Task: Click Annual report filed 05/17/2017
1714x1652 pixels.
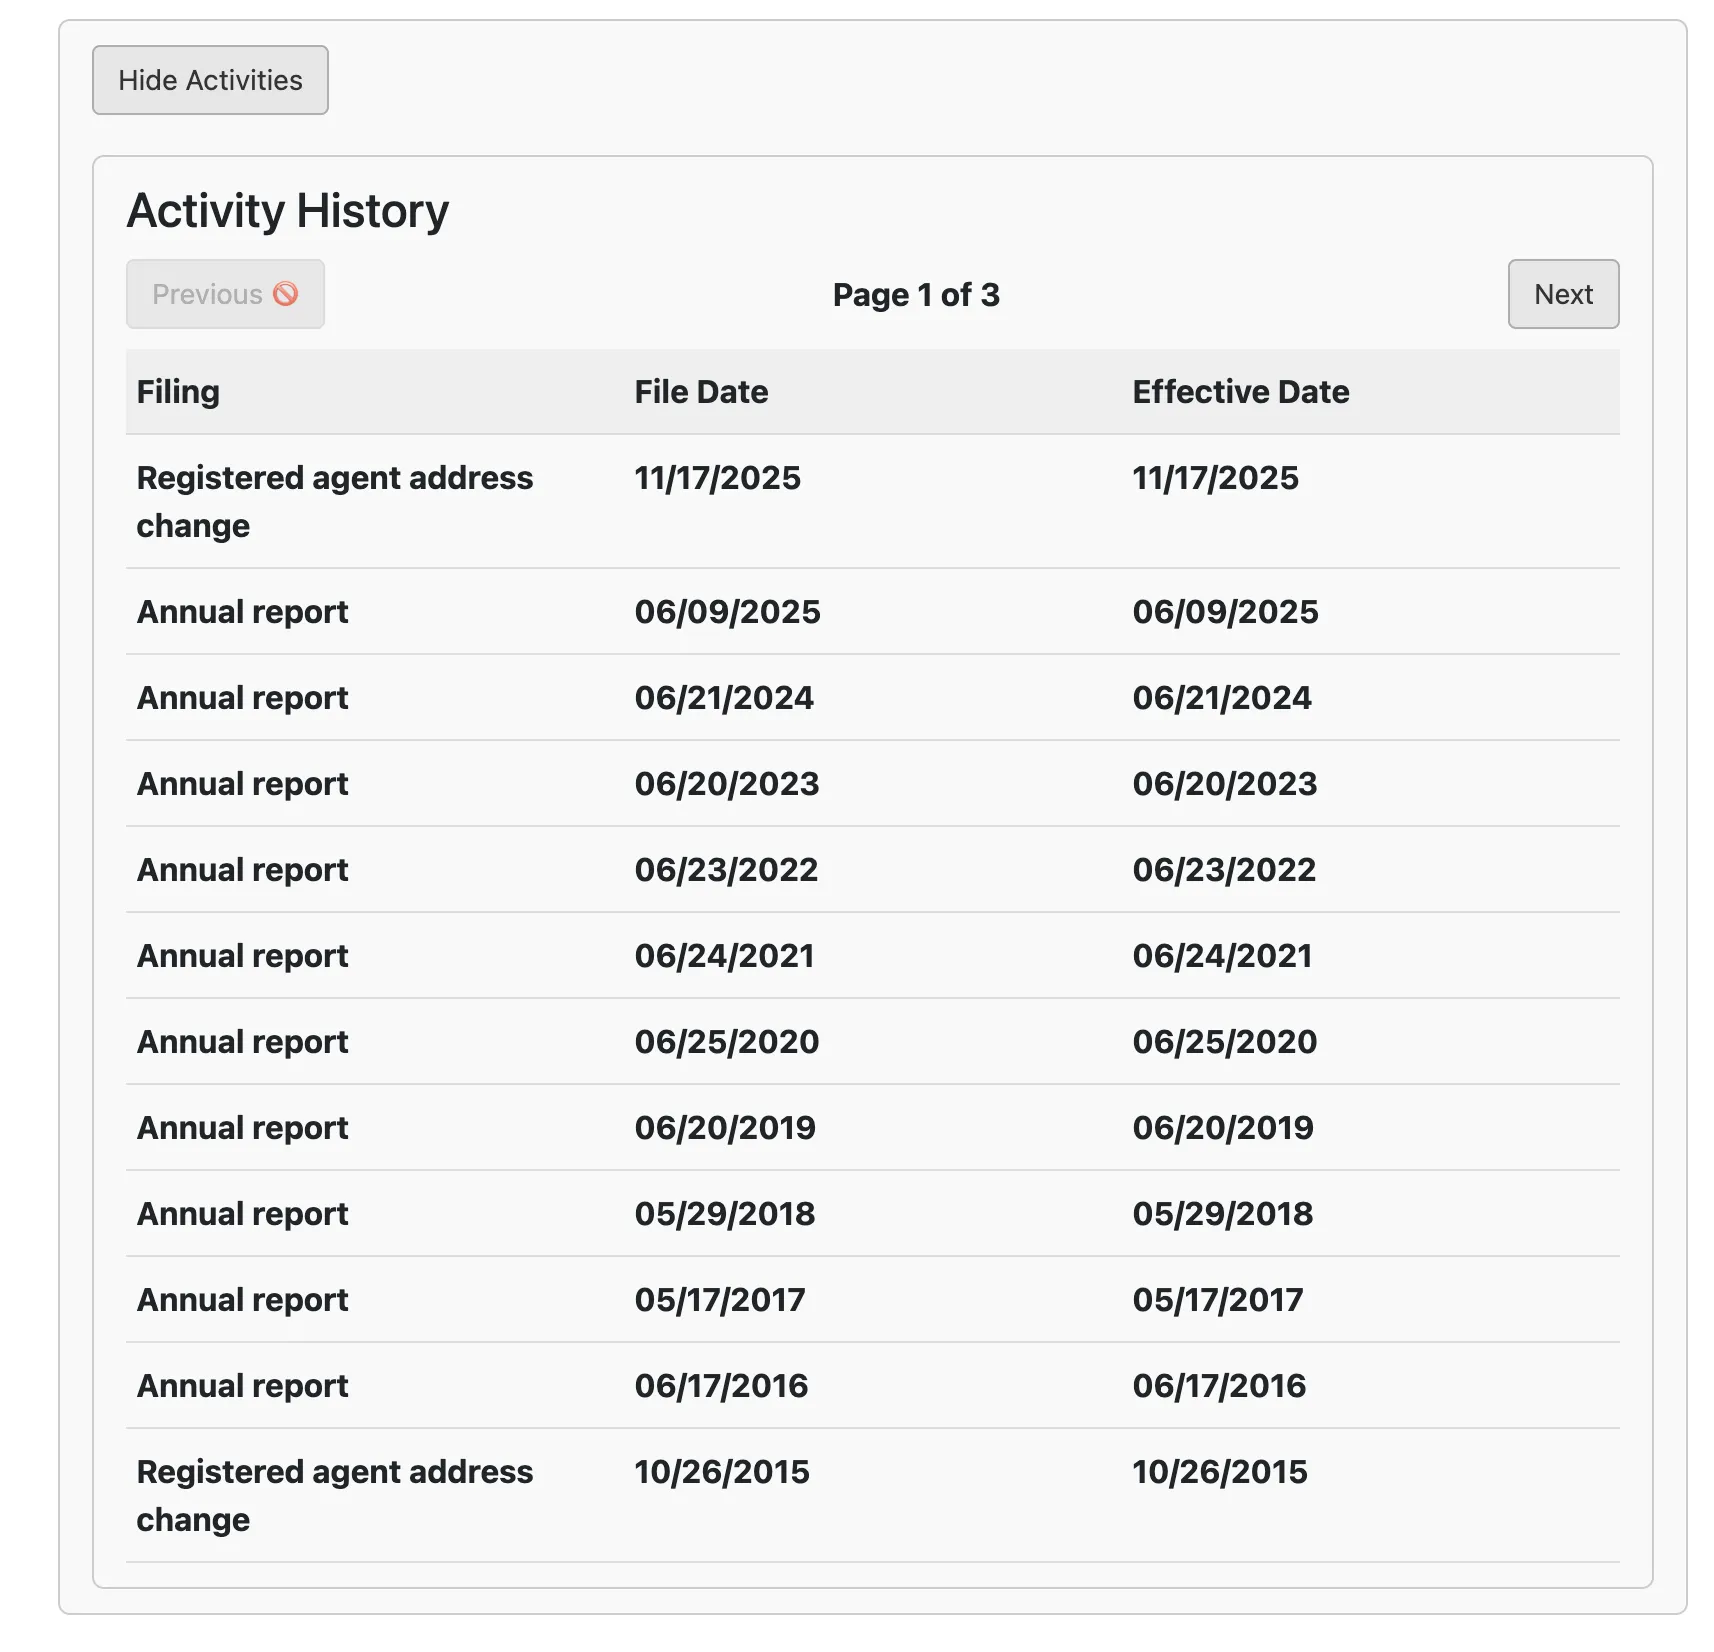Action: click(x=243, y=1300)
